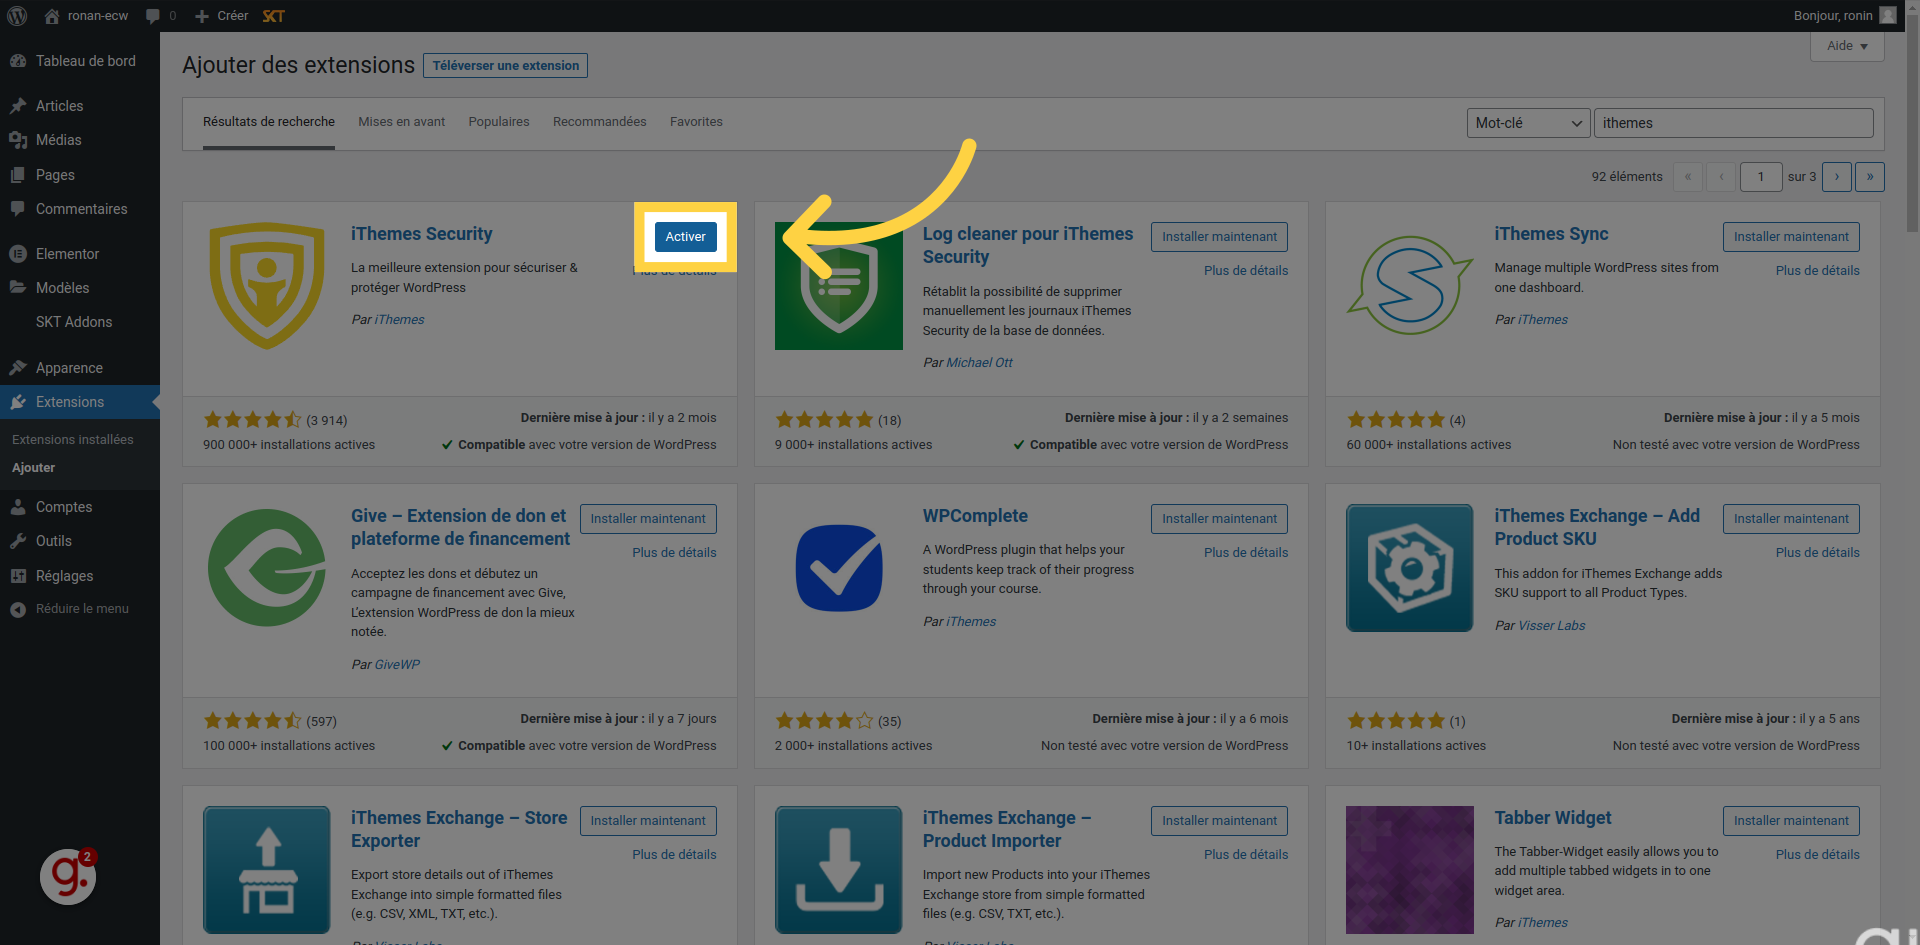Image resolution: width=1920 pixels, height=945 pixels.
Task: Click the Pages icon in sidebar
Action: click(x=18, y=175)
